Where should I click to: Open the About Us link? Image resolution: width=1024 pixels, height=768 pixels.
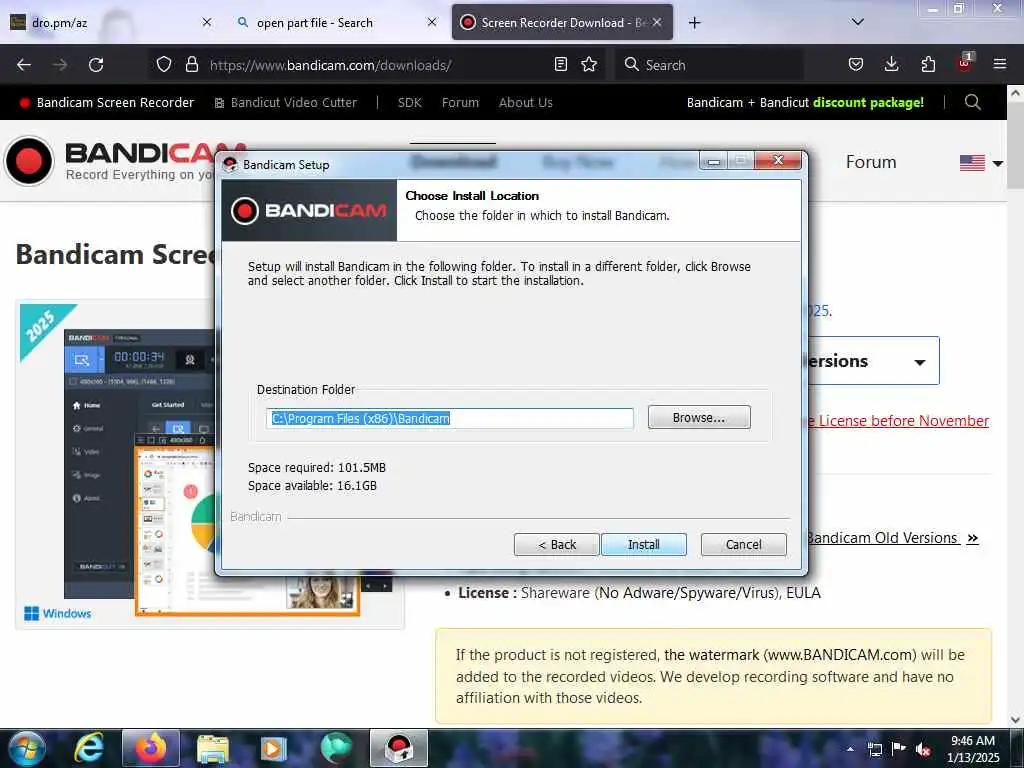coord(526,103)
